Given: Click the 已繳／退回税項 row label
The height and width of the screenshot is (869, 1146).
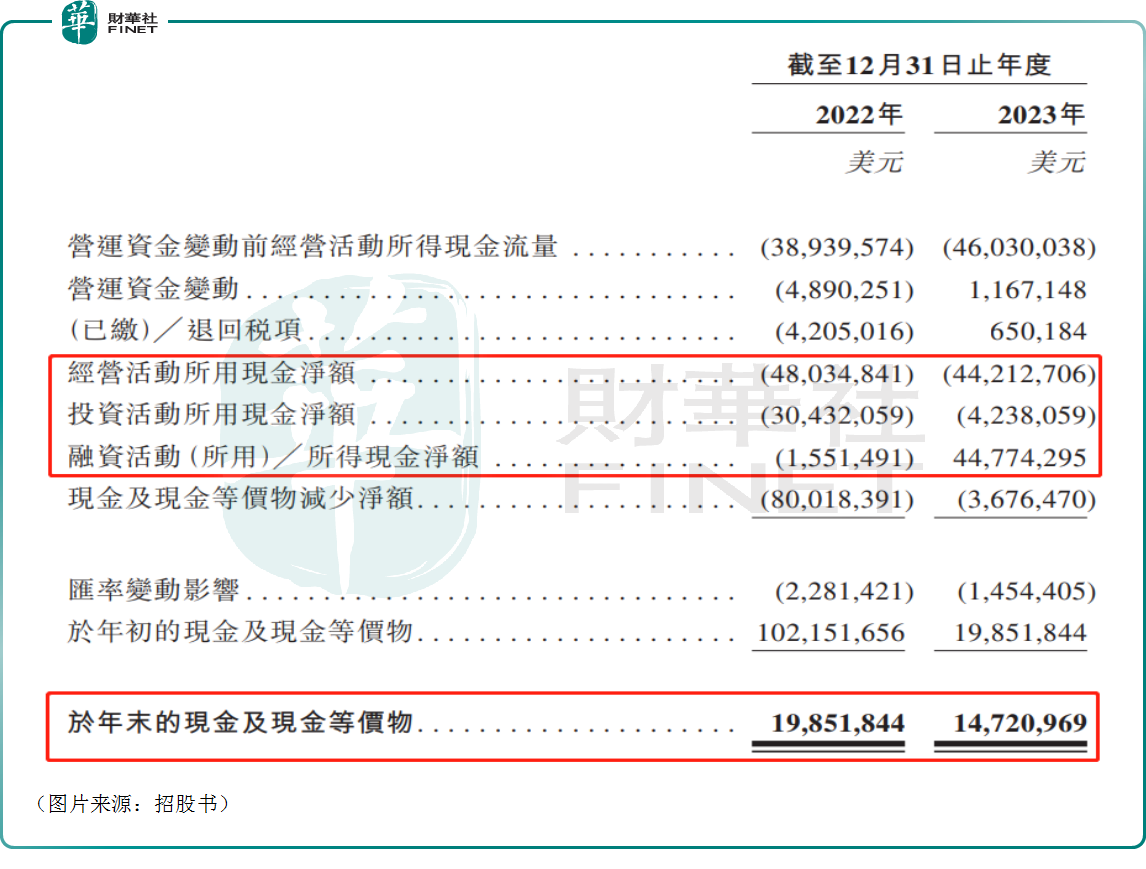Looking at the screenshot, I should click(x=184, y=330).
